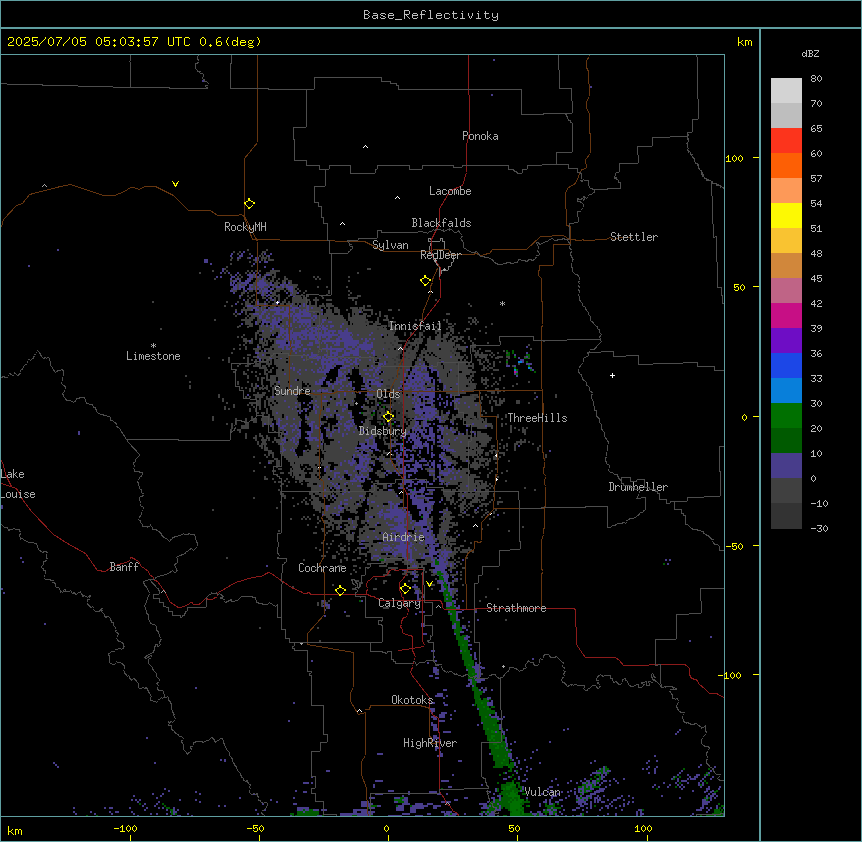The image size is (862, 842).
Task: Click the Cochrane city label
Action: (322, 568)
